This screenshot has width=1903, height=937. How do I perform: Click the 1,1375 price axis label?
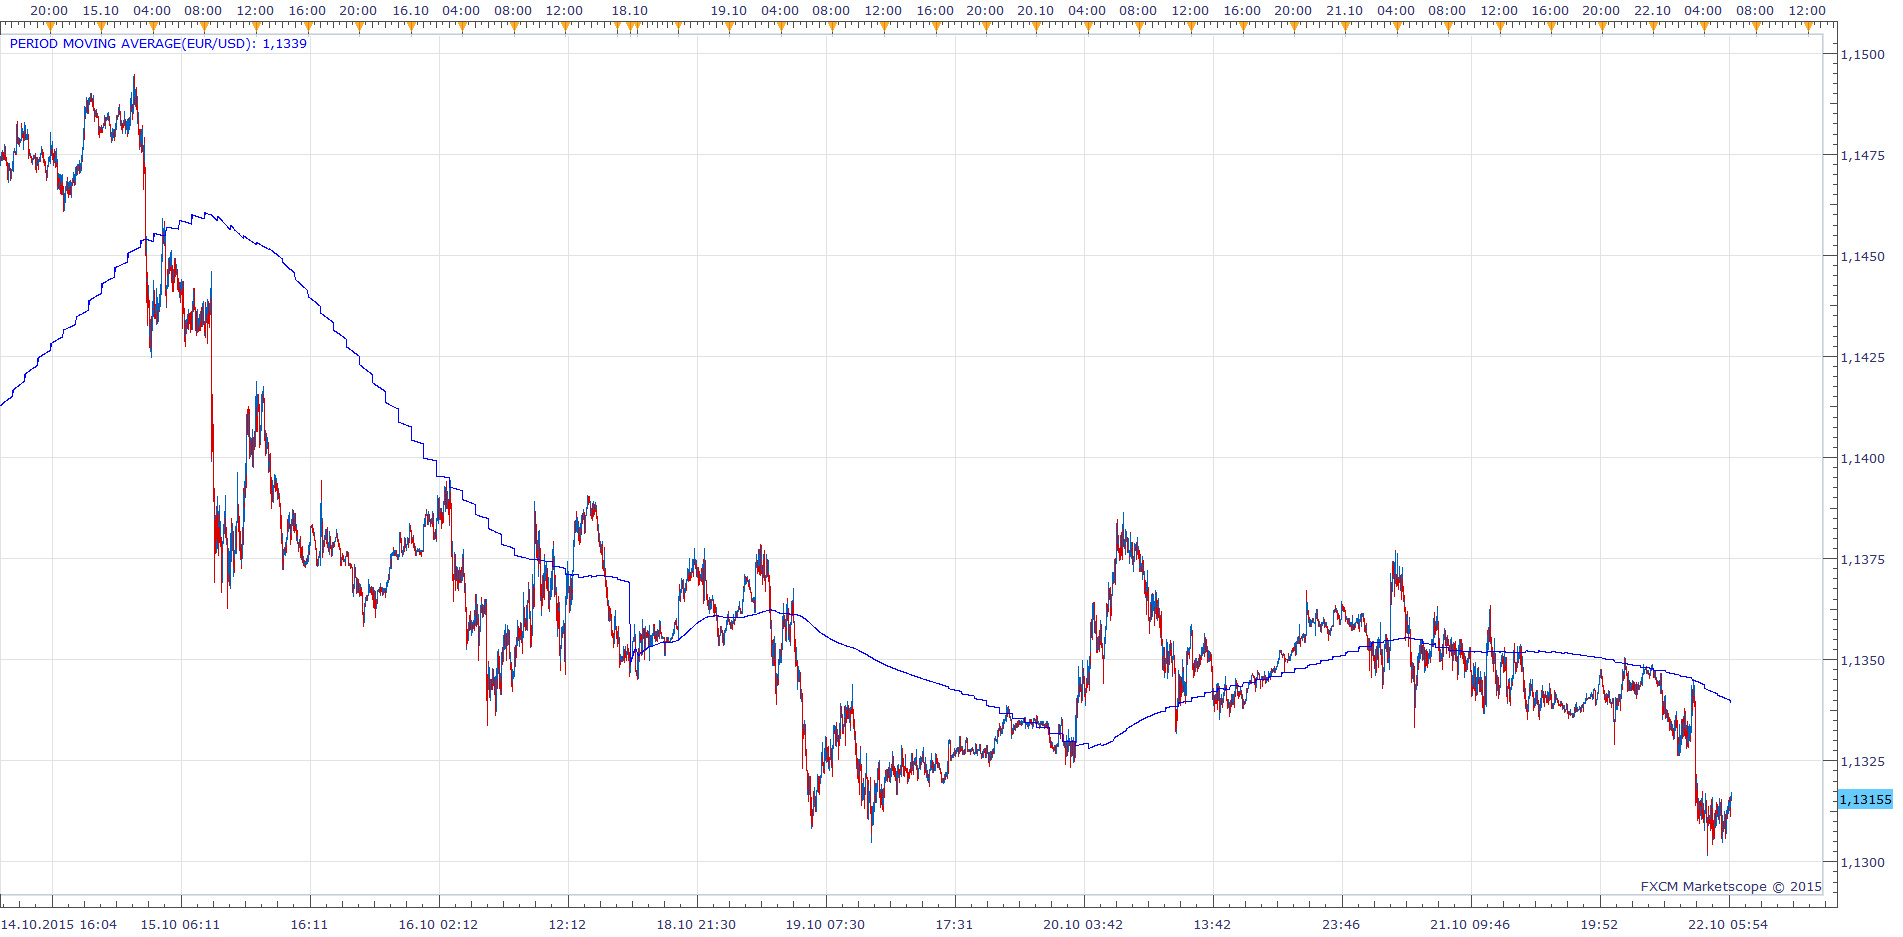click(1862, 559)
